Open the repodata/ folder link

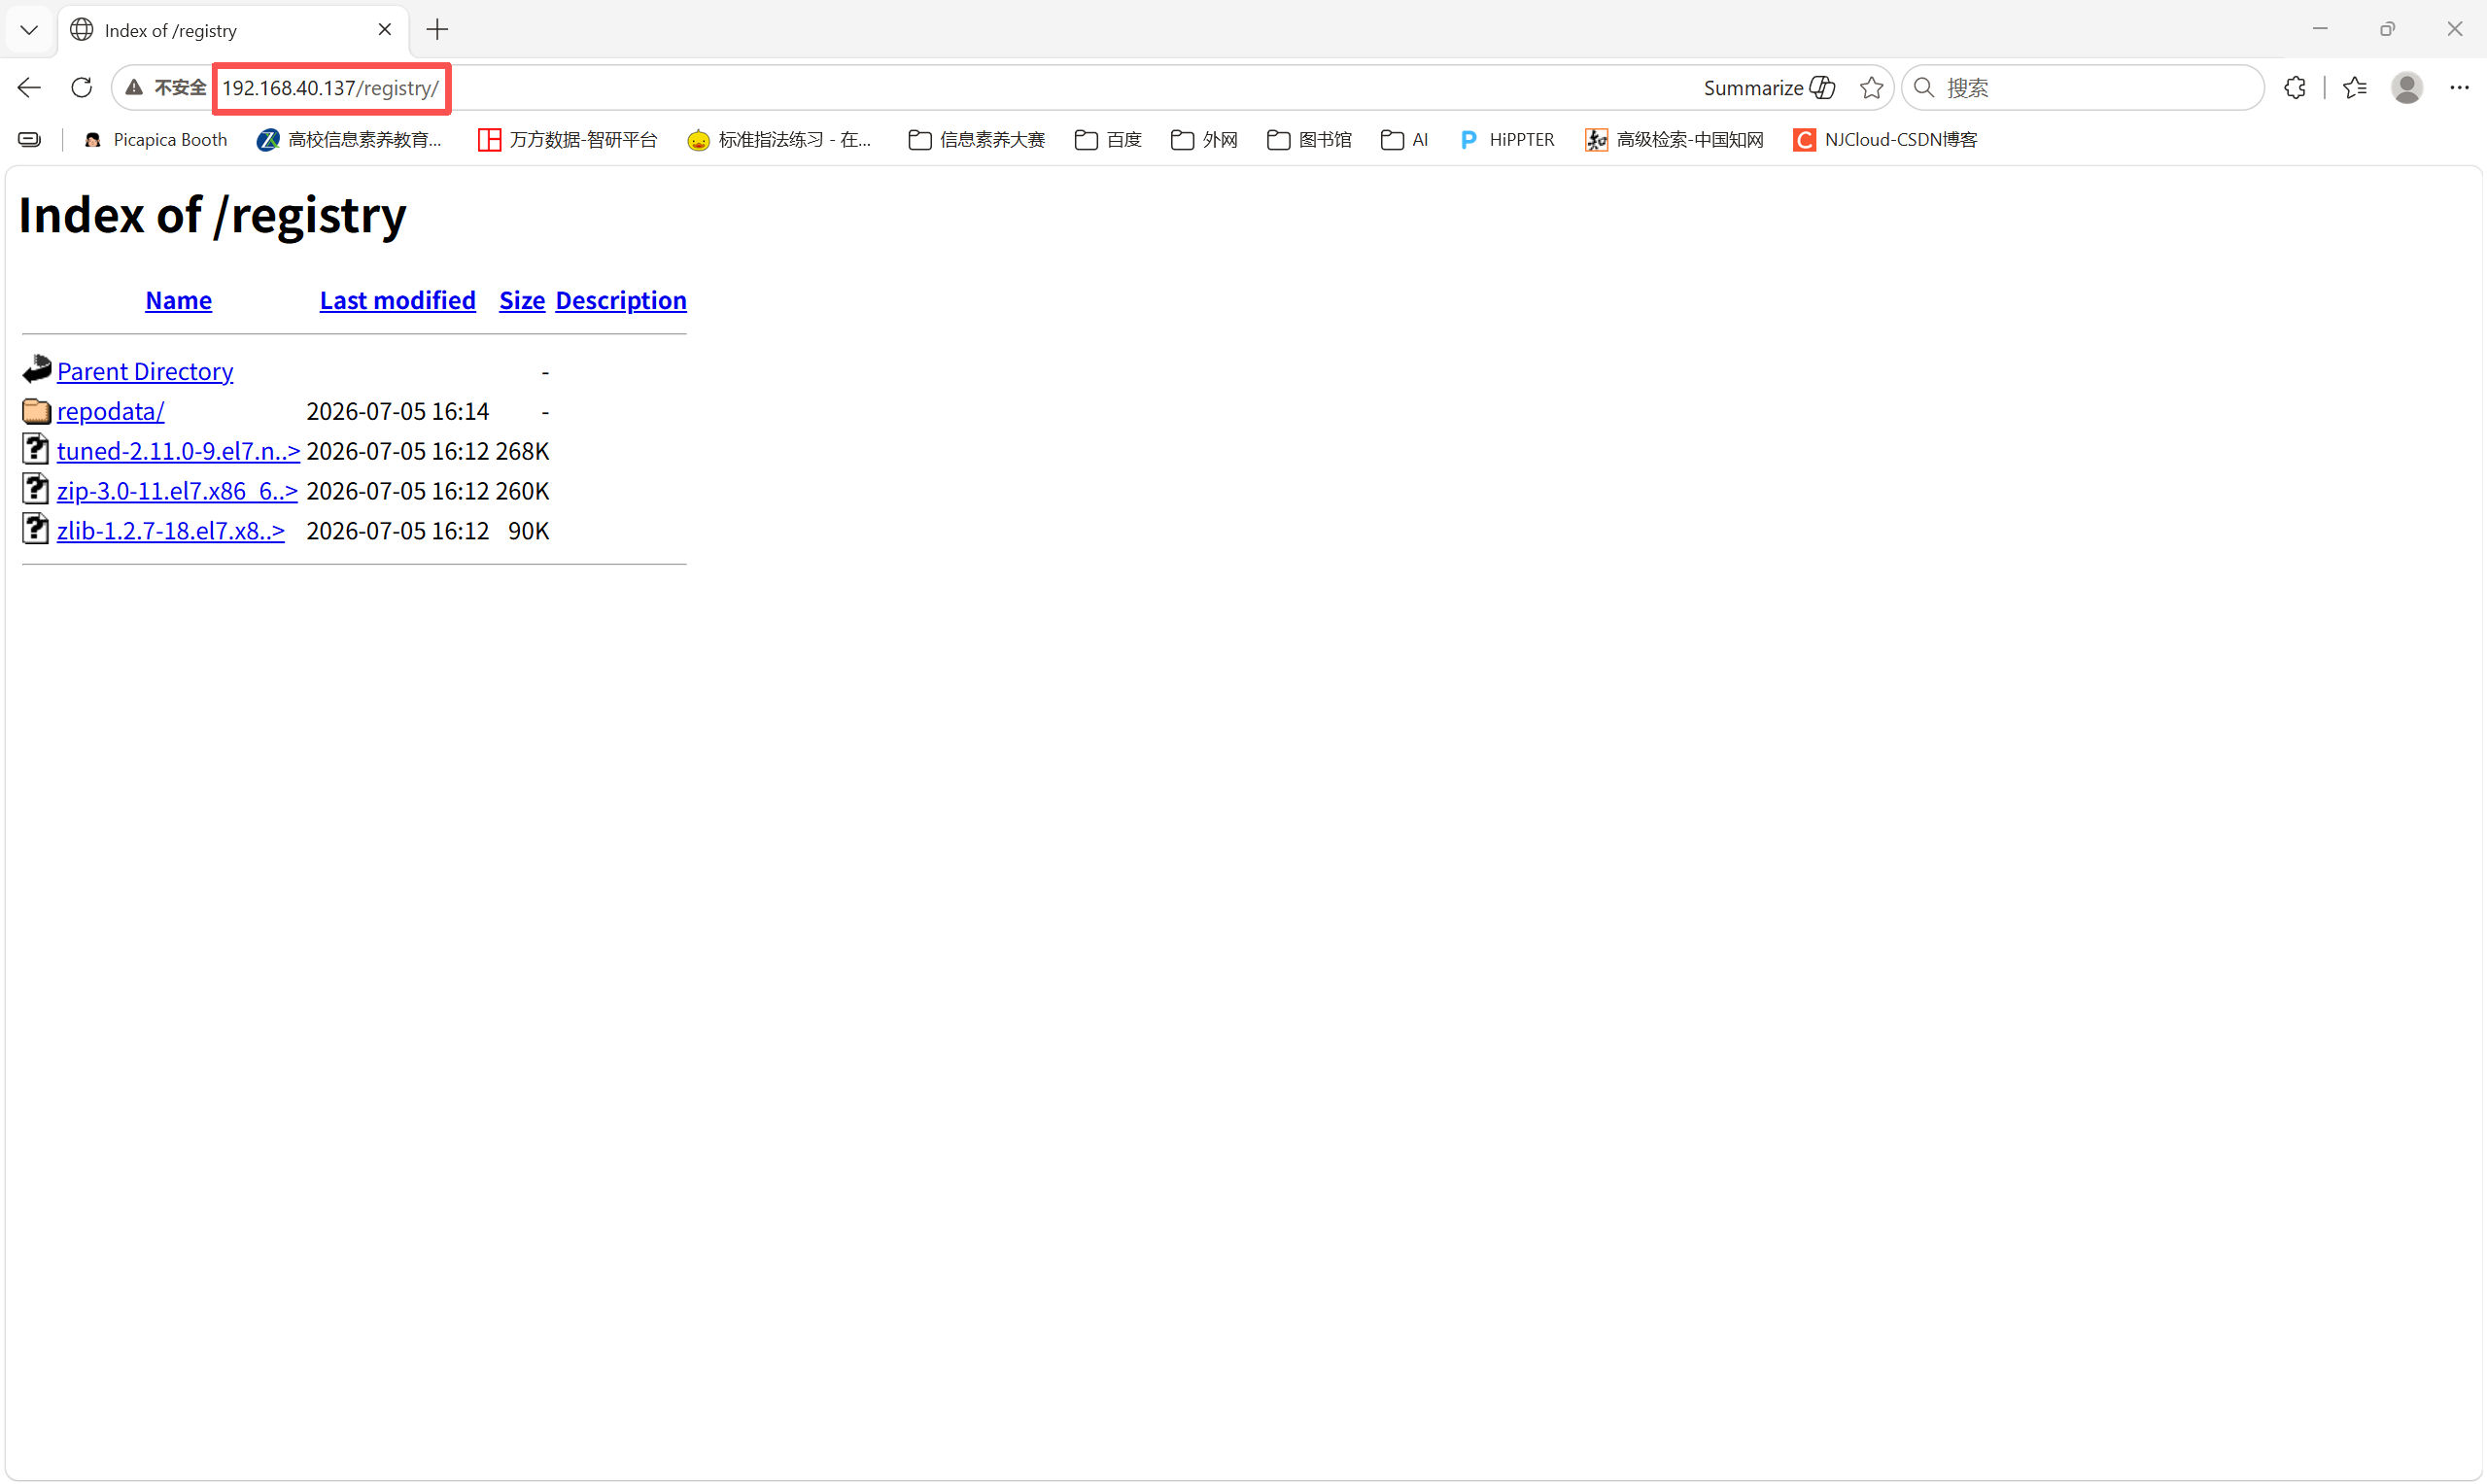110,411
